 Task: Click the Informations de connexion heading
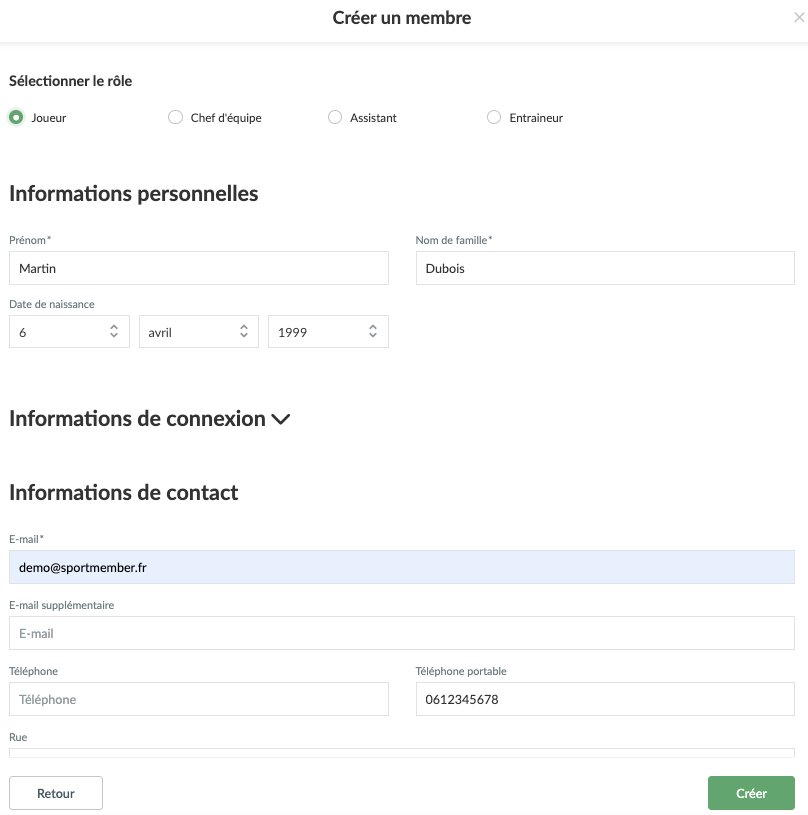[x=137, y=419]
